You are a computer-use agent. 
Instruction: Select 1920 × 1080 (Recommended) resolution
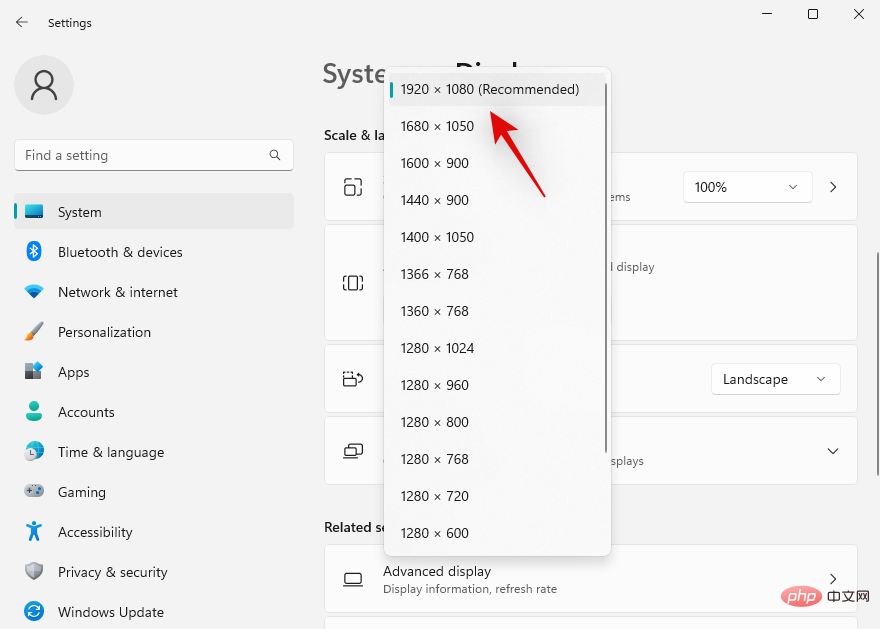coord(490,89)
